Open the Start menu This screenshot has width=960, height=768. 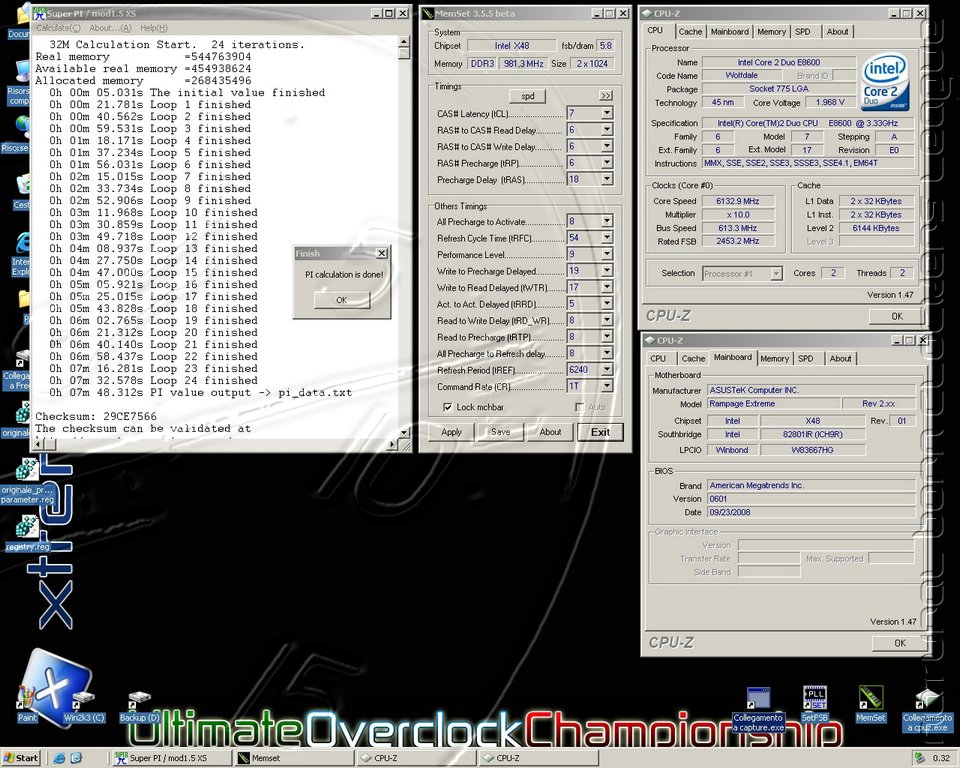click(x=20, y=758)
